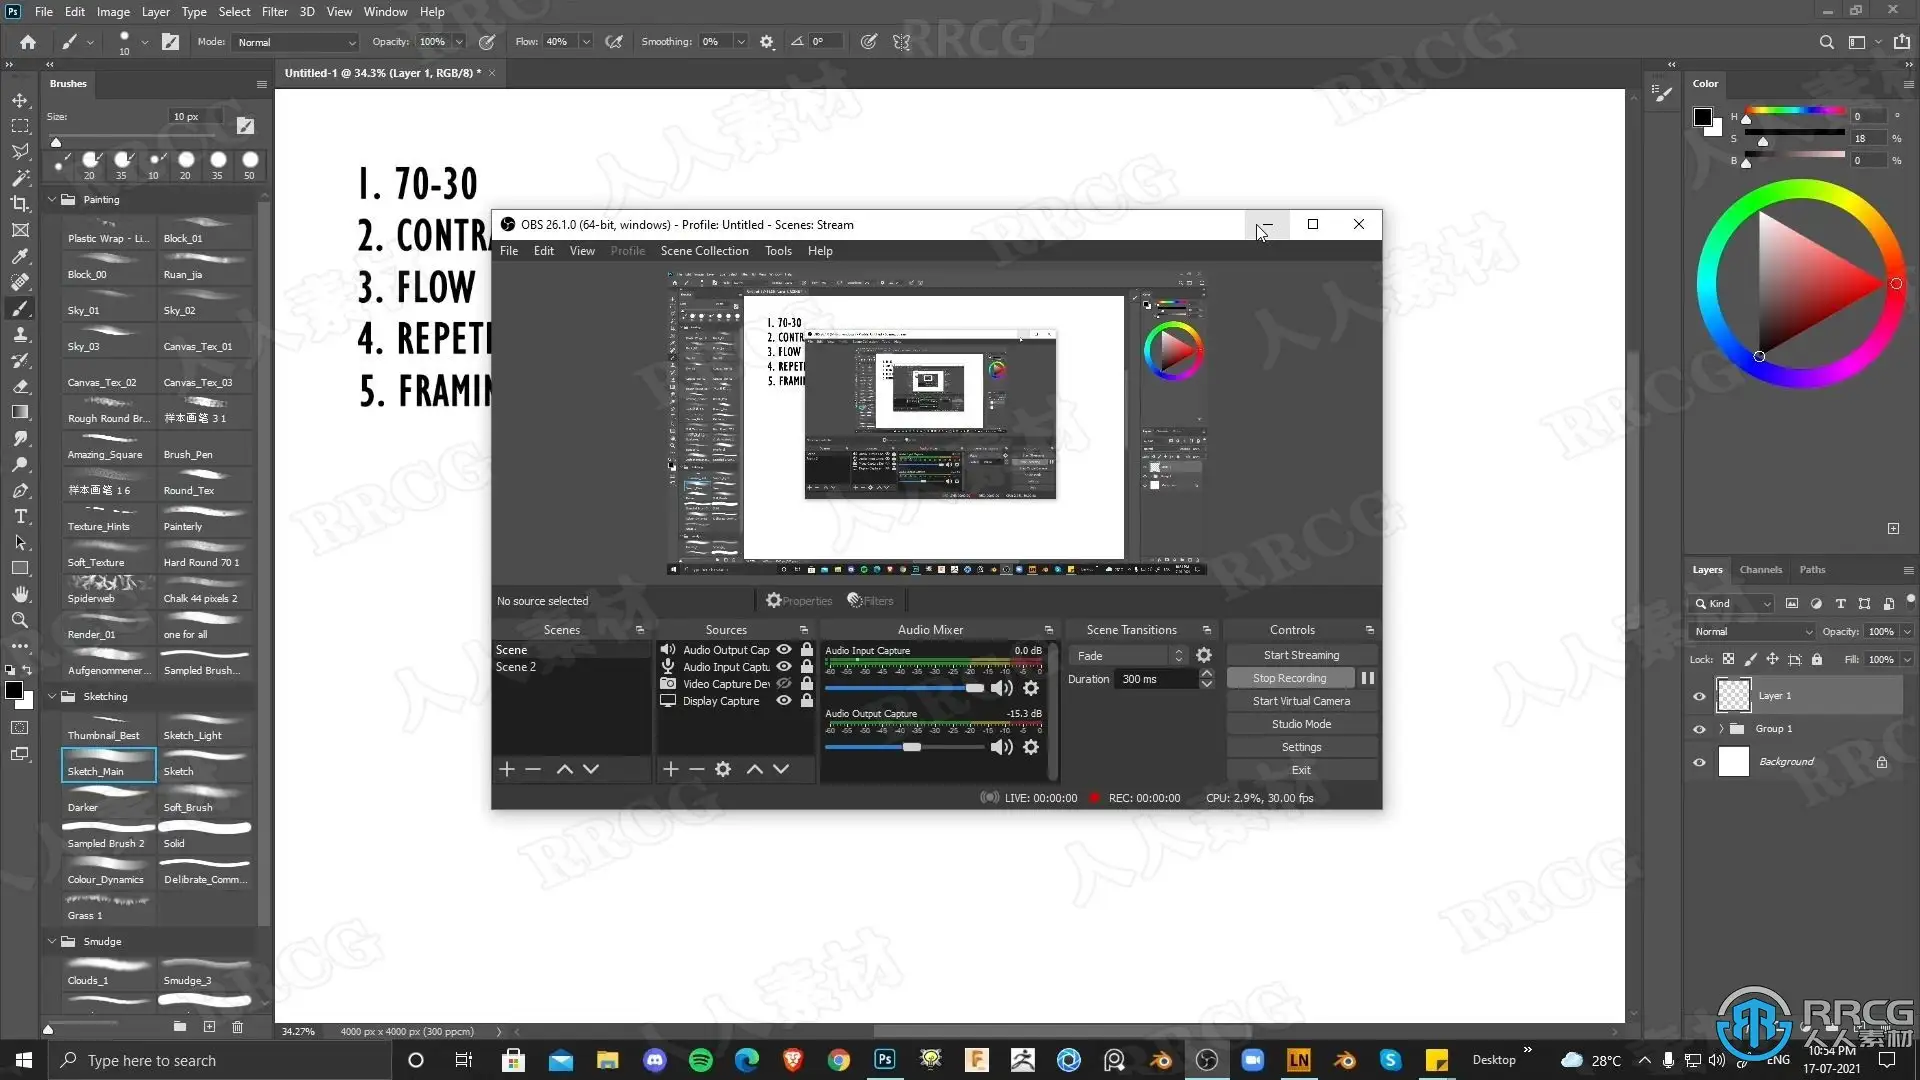The height and width of the screenshot is (1080, 1920).
Task: Remove the selected source with minus button
Action: click(697, 769)
